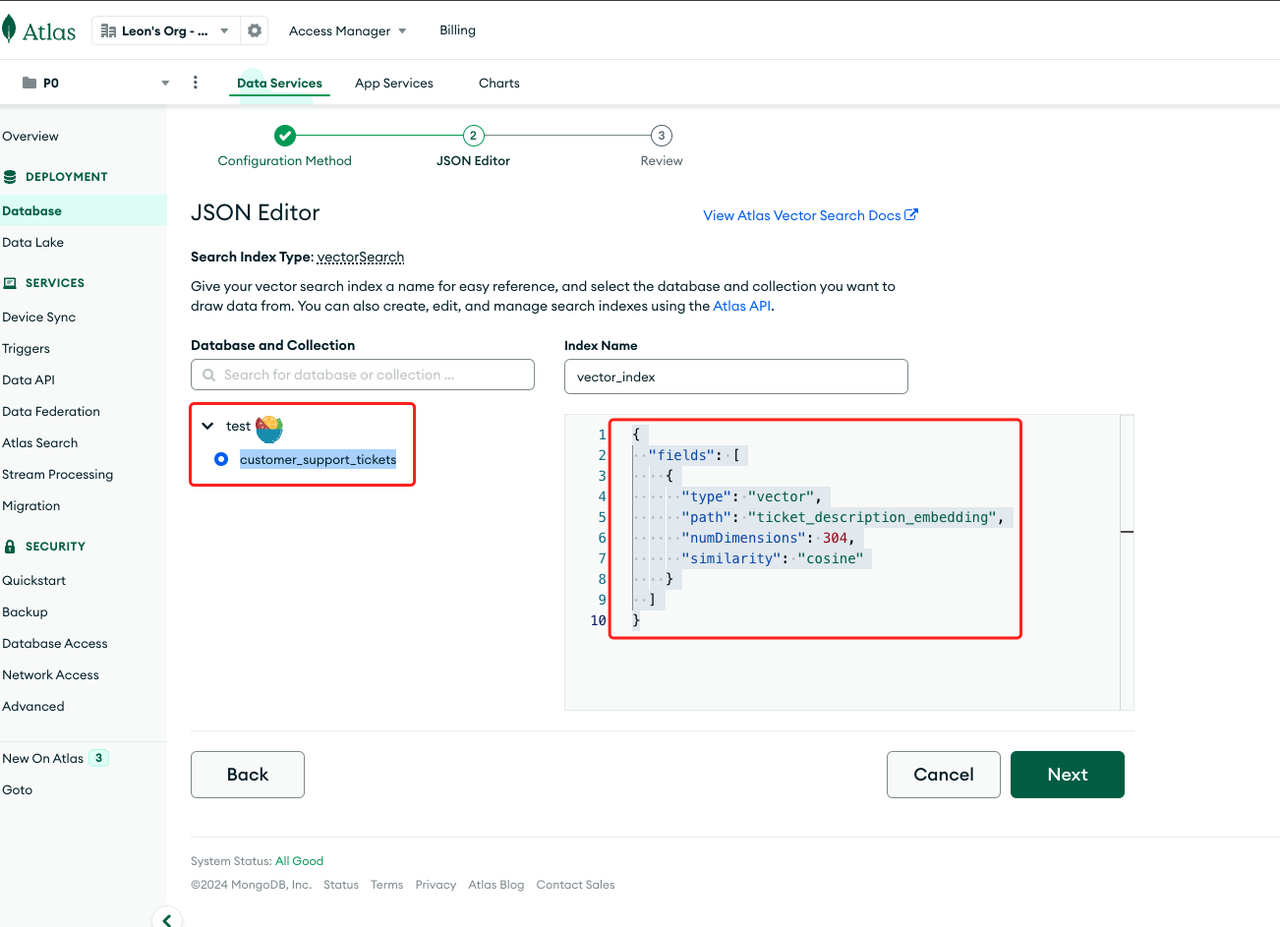This screenshot has width=1280, height=927.
Task: Select the customer_support_tickets collection radio button
Action: pyautogui.click(x=221, y=459)
